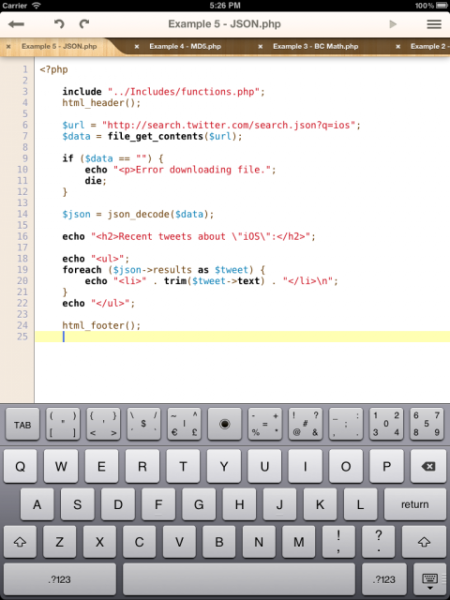Undo the last edit
Screen dimensions: 450x600
coord(59,24)
